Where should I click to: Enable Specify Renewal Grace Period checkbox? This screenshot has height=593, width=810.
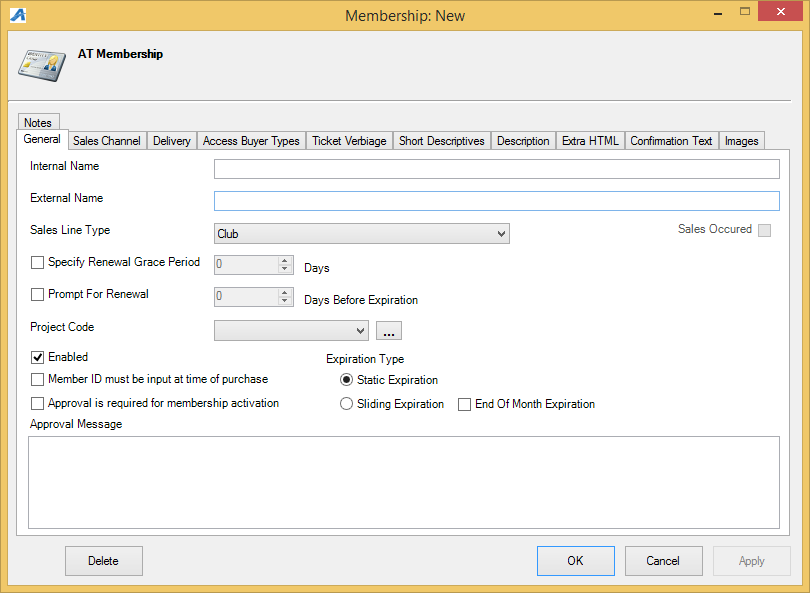point(37,262)
